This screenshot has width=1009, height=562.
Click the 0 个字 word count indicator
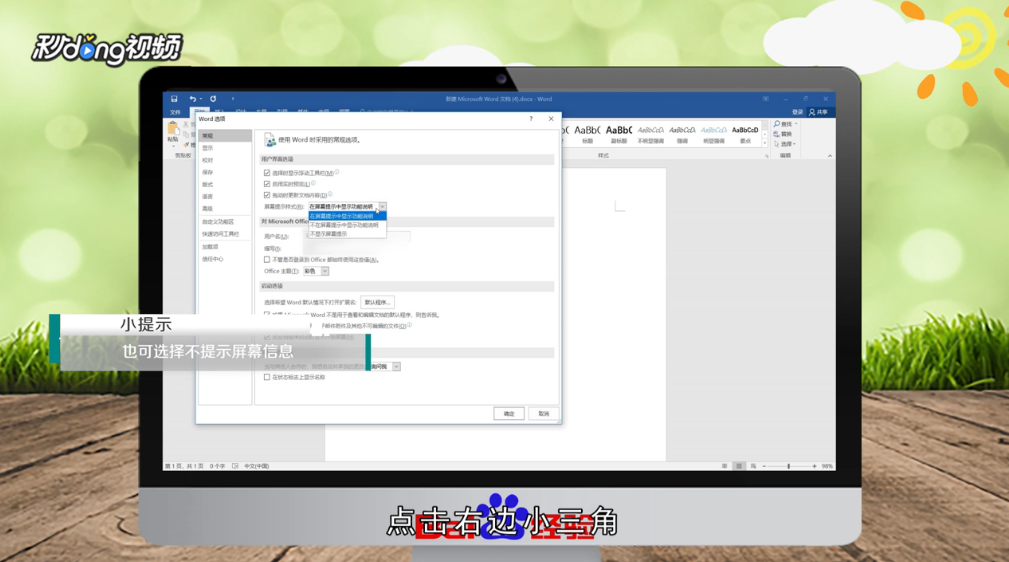217,466
